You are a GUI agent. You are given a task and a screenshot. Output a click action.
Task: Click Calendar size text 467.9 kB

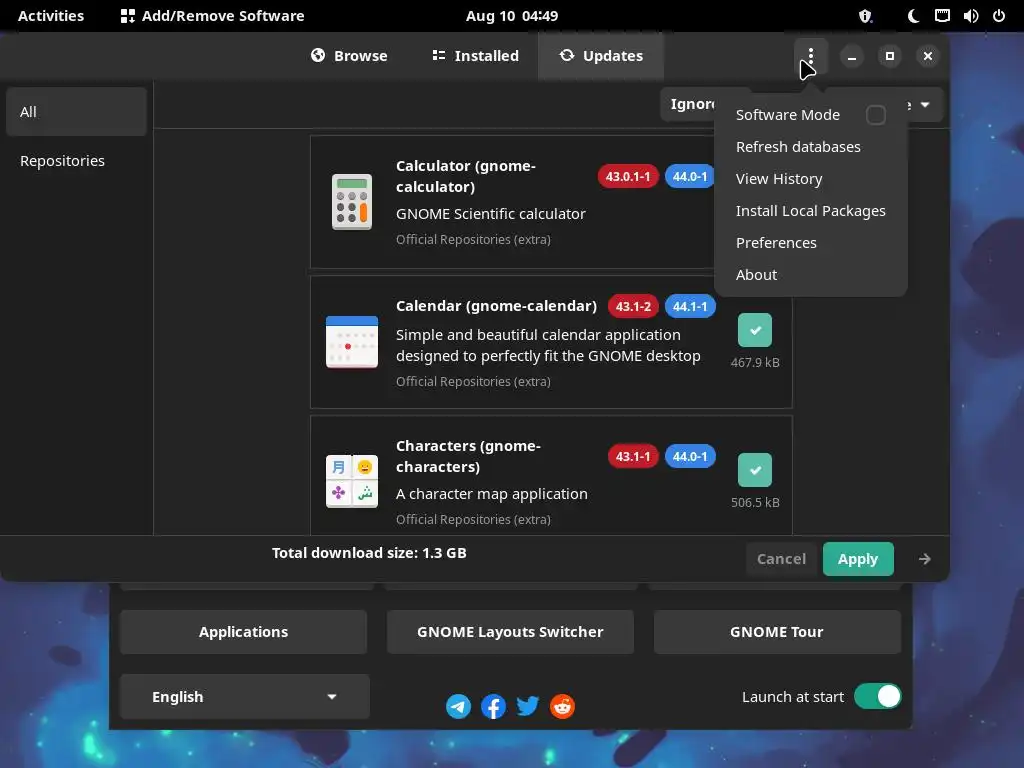tap(755, 362)
